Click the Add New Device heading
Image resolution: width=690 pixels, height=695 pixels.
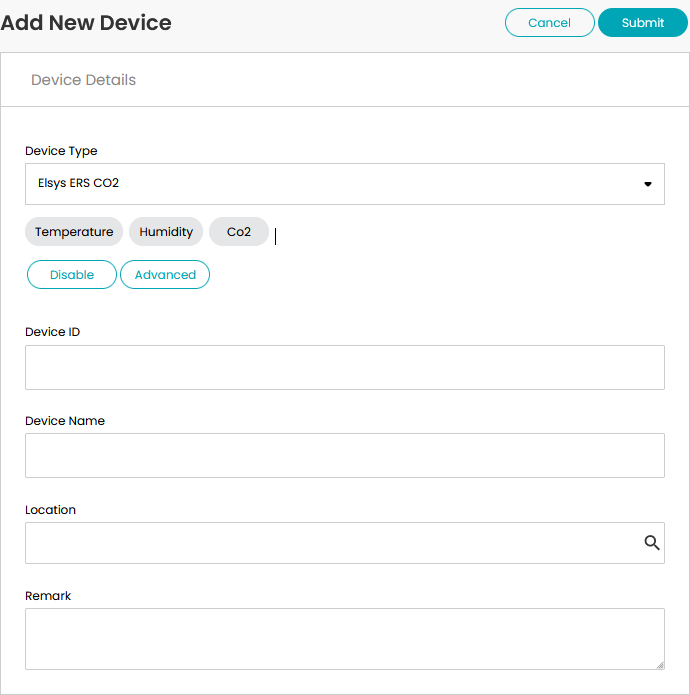tap(86, 23)
